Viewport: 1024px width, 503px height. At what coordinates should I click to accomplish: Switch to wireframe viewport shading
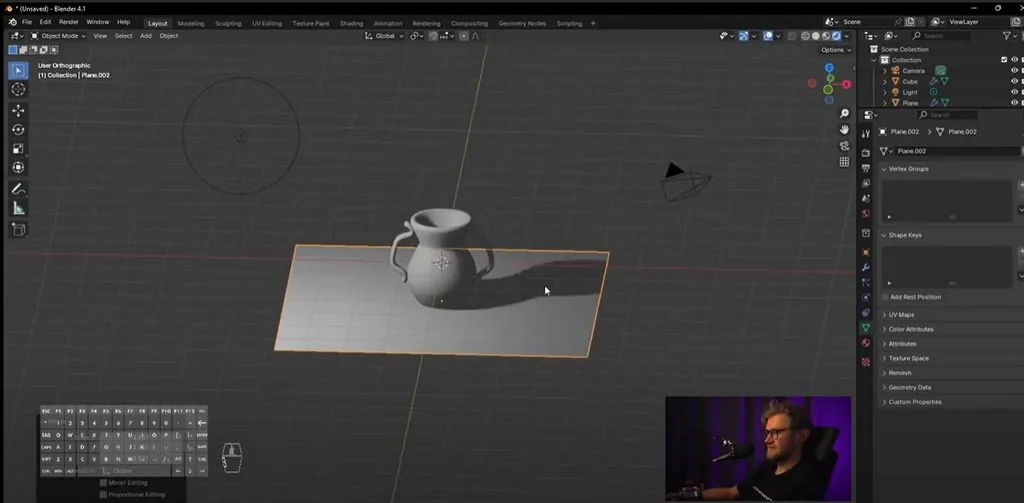pos(806,36)
